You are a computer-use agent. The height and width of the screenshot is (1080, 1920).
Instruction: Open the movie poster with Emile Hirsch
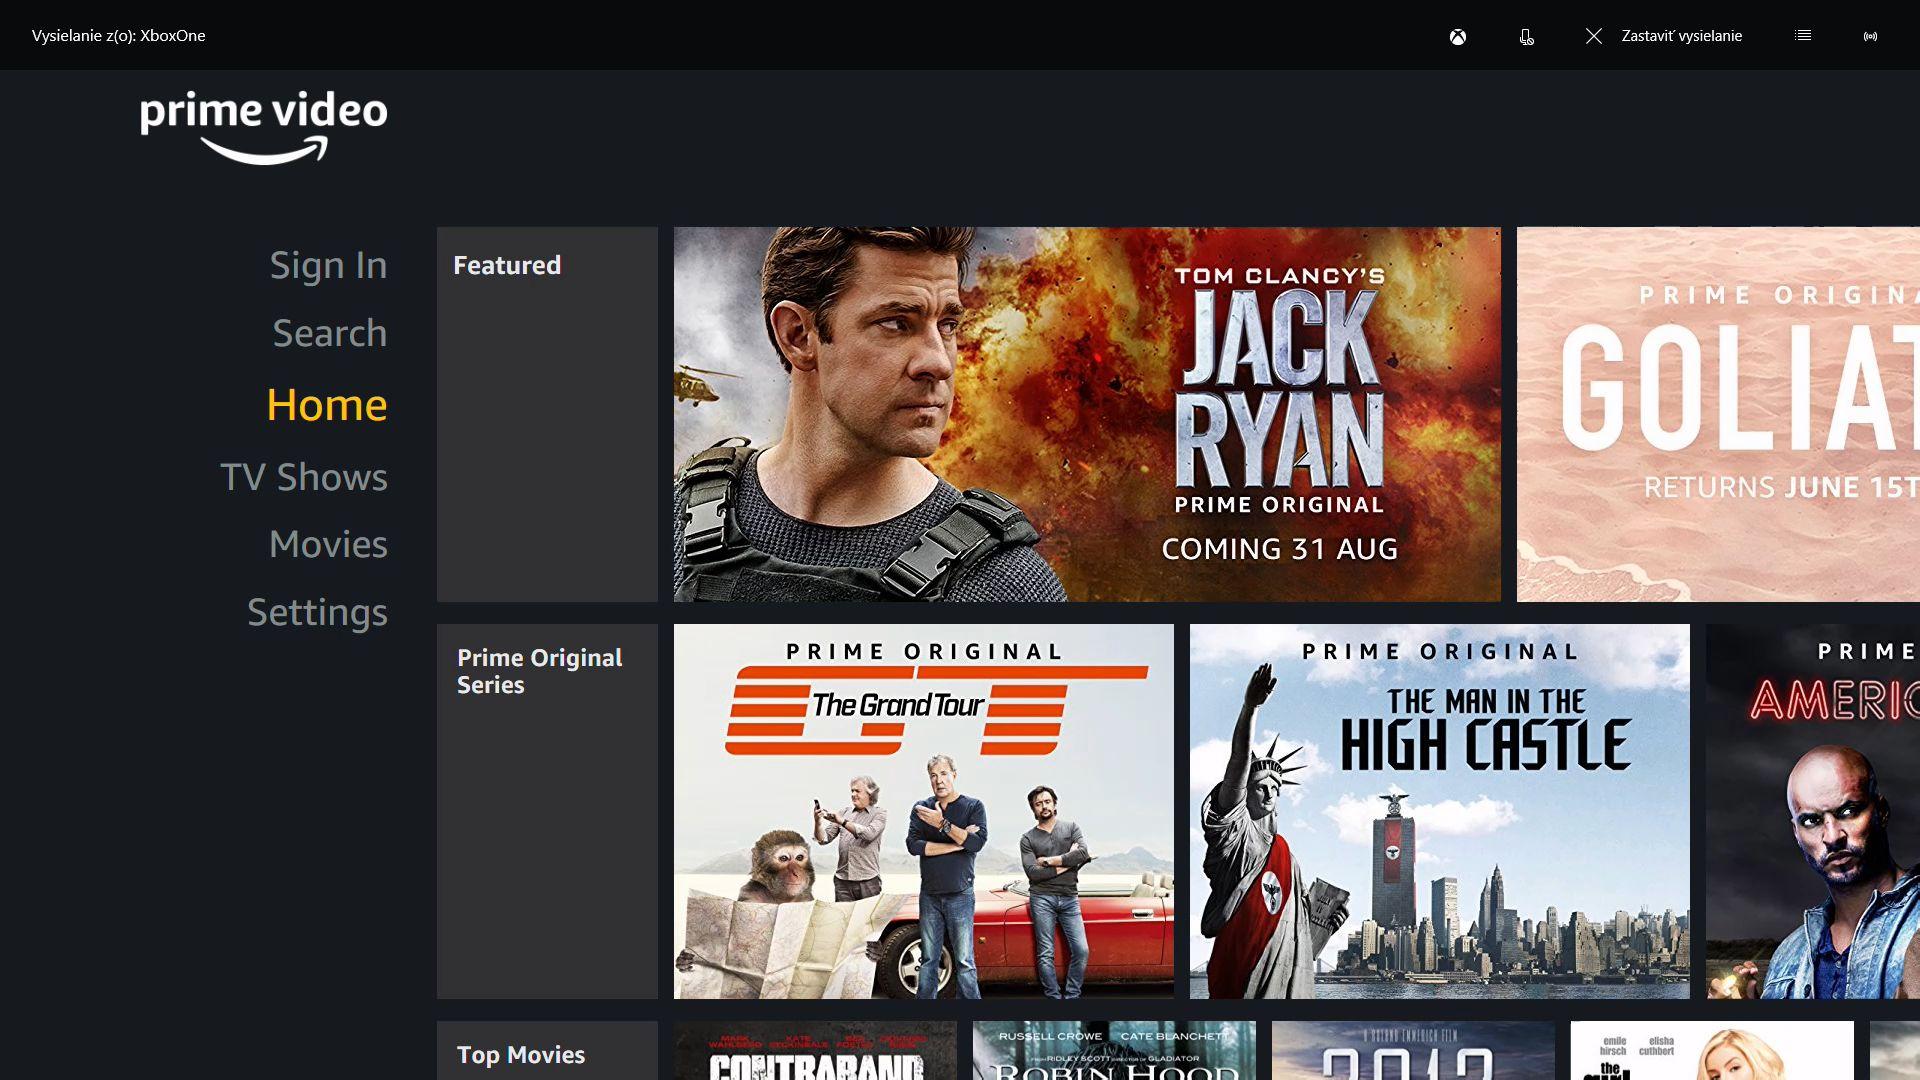pos(1712,1050)
